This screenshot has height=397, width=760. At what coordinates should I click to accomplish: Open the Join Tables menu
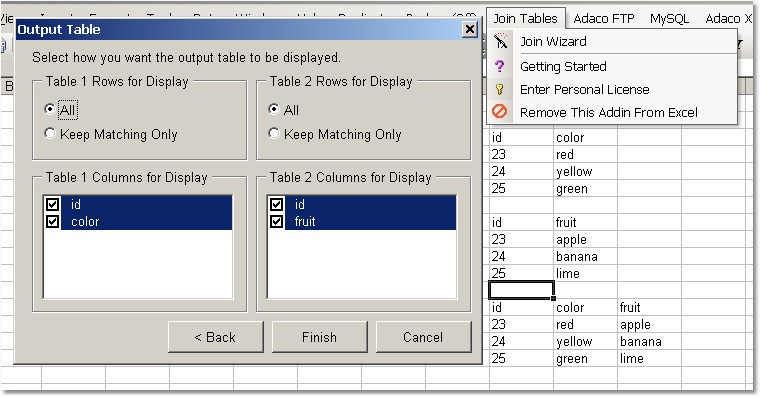[x=525, y=18]
